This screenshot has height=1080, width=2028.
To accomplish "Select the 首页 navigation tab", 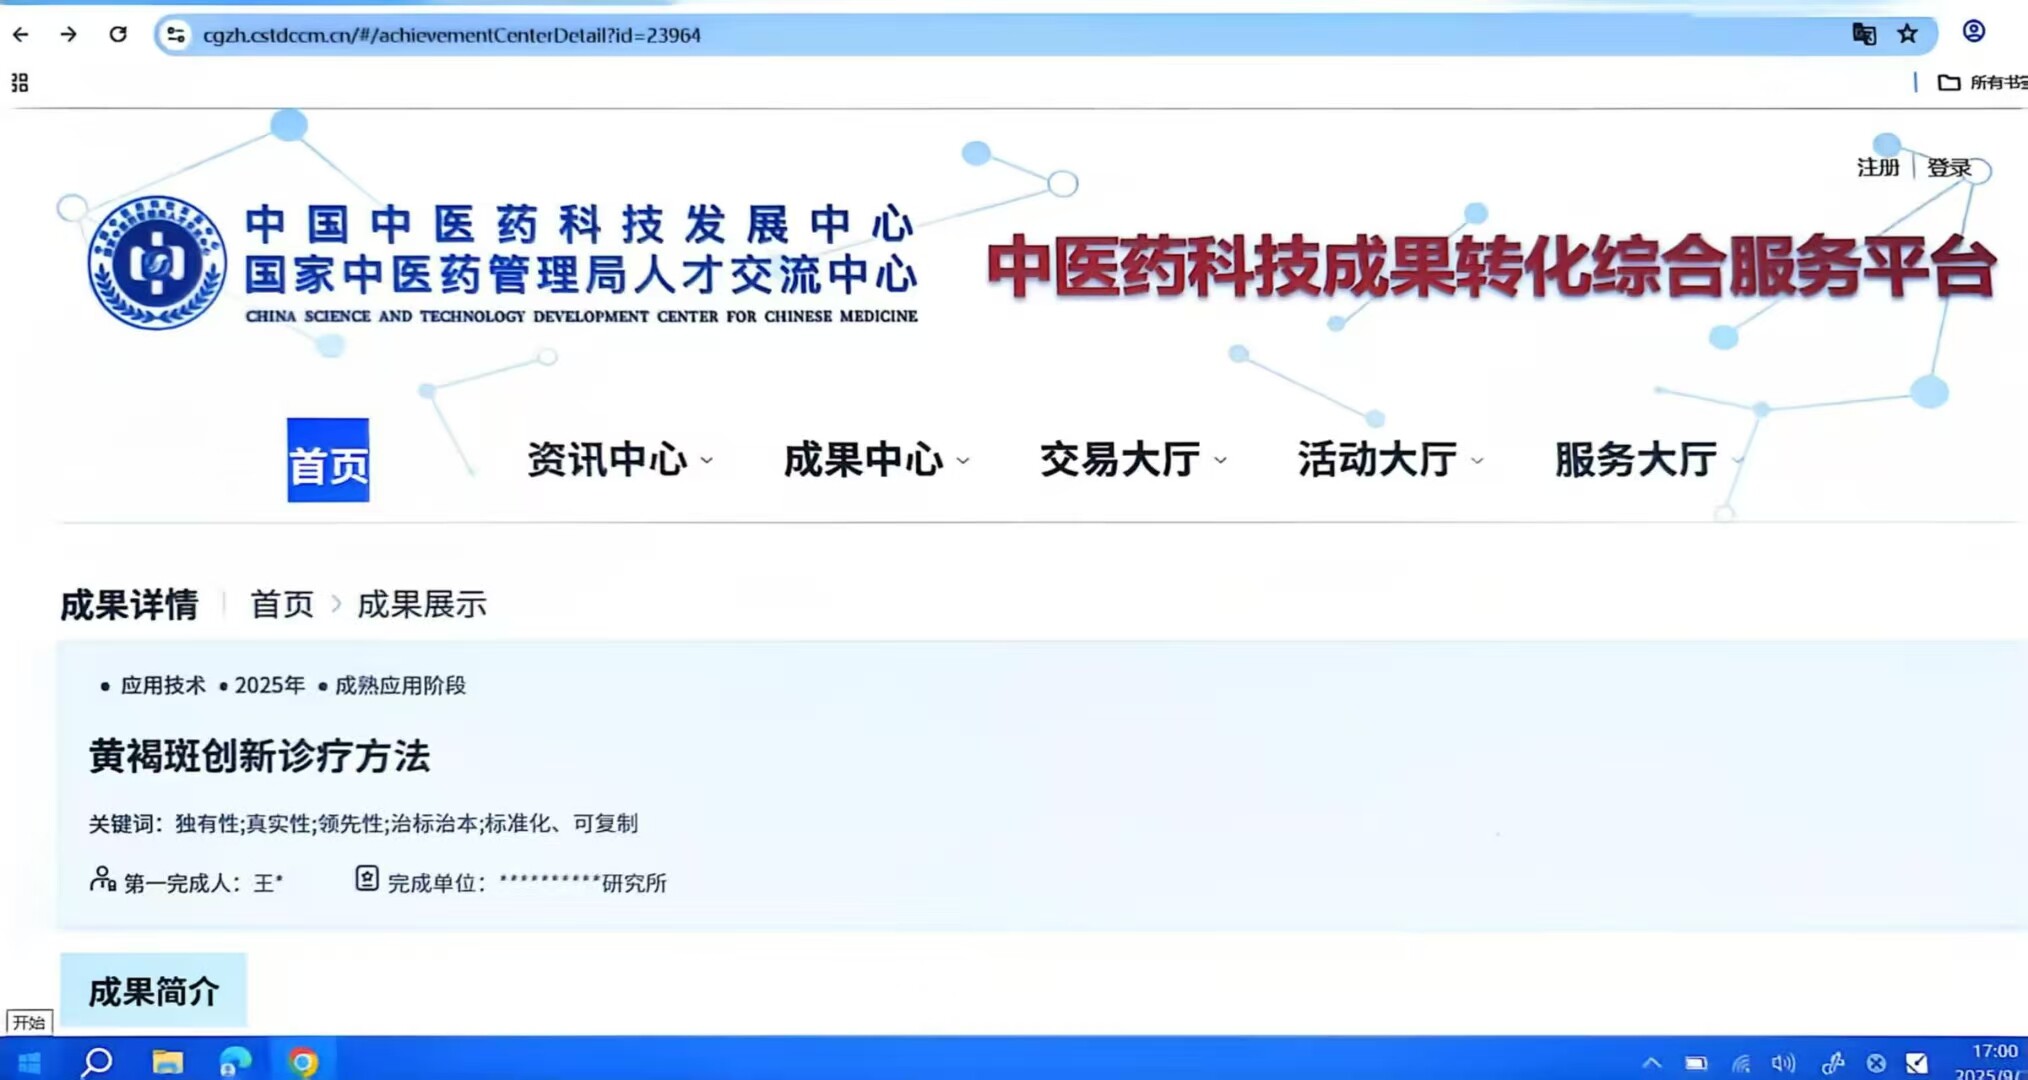I will [328, 461].
